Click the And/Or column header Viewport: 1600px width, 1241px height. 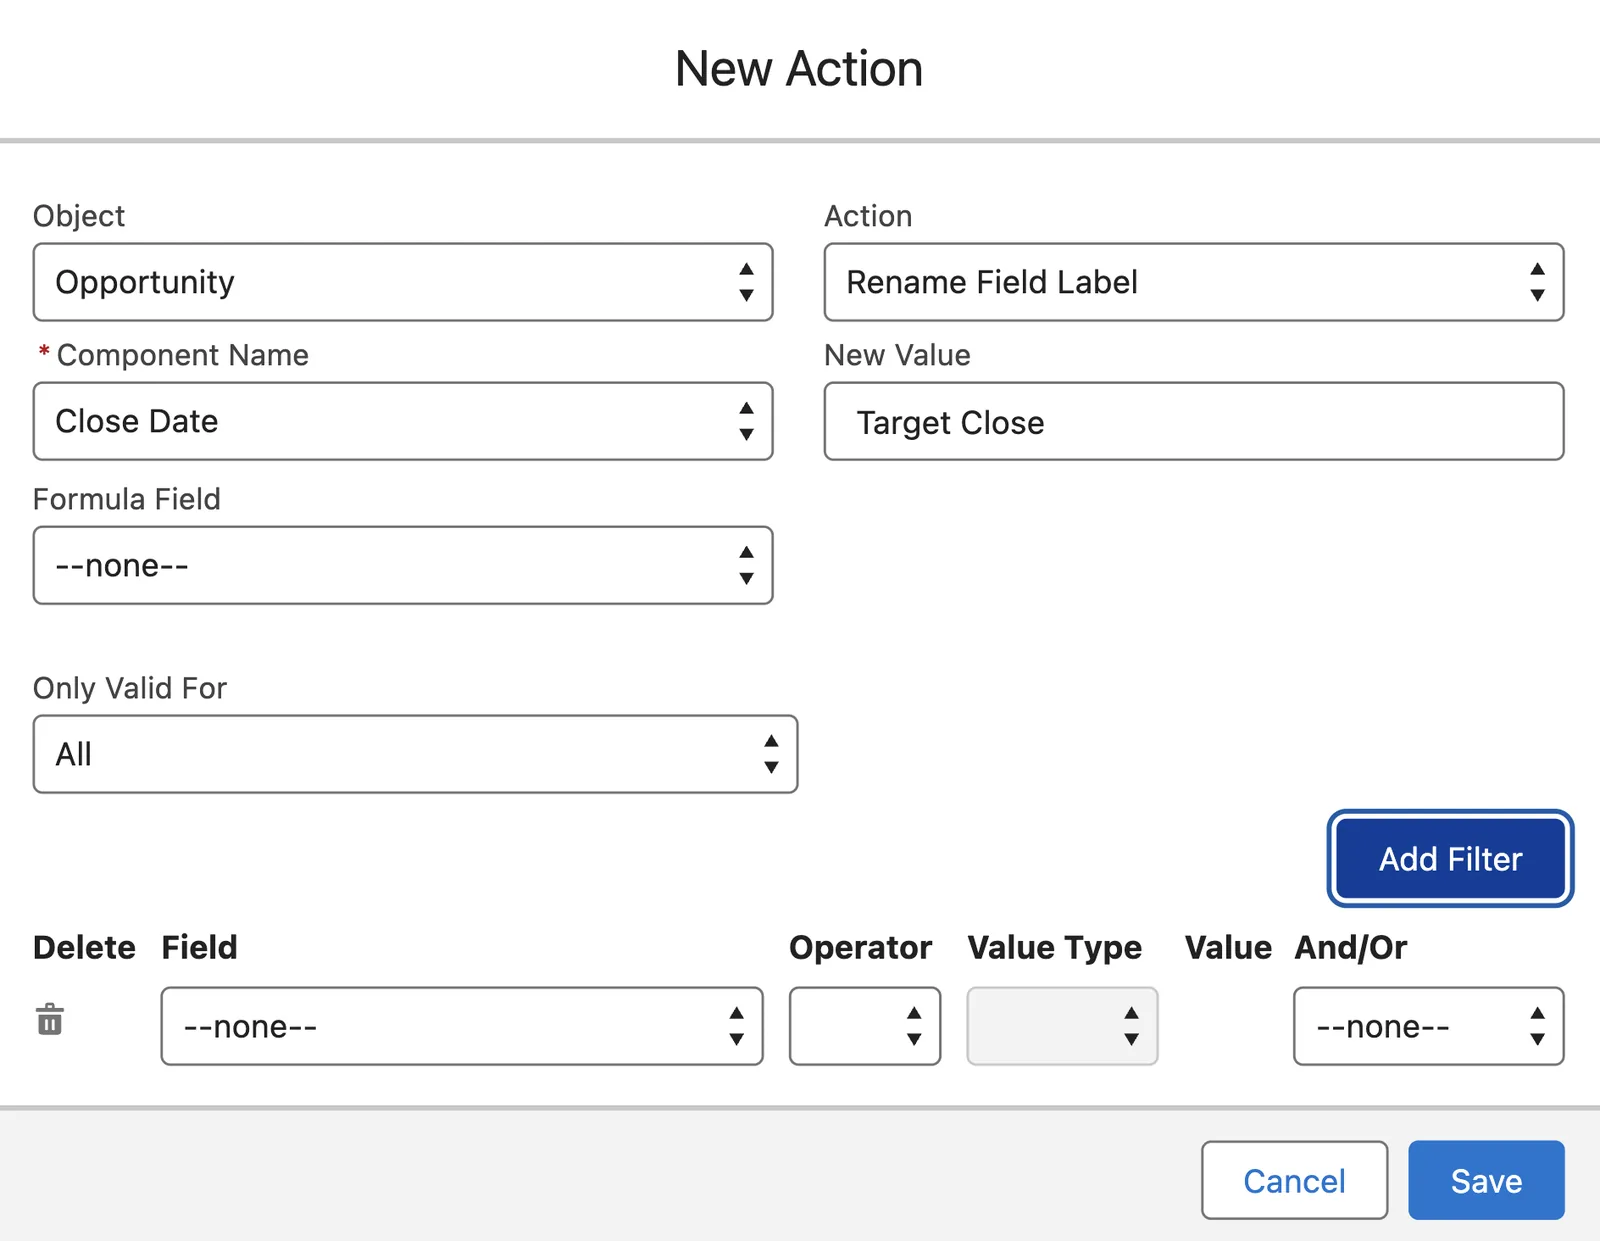click(x=1351, y=947)
